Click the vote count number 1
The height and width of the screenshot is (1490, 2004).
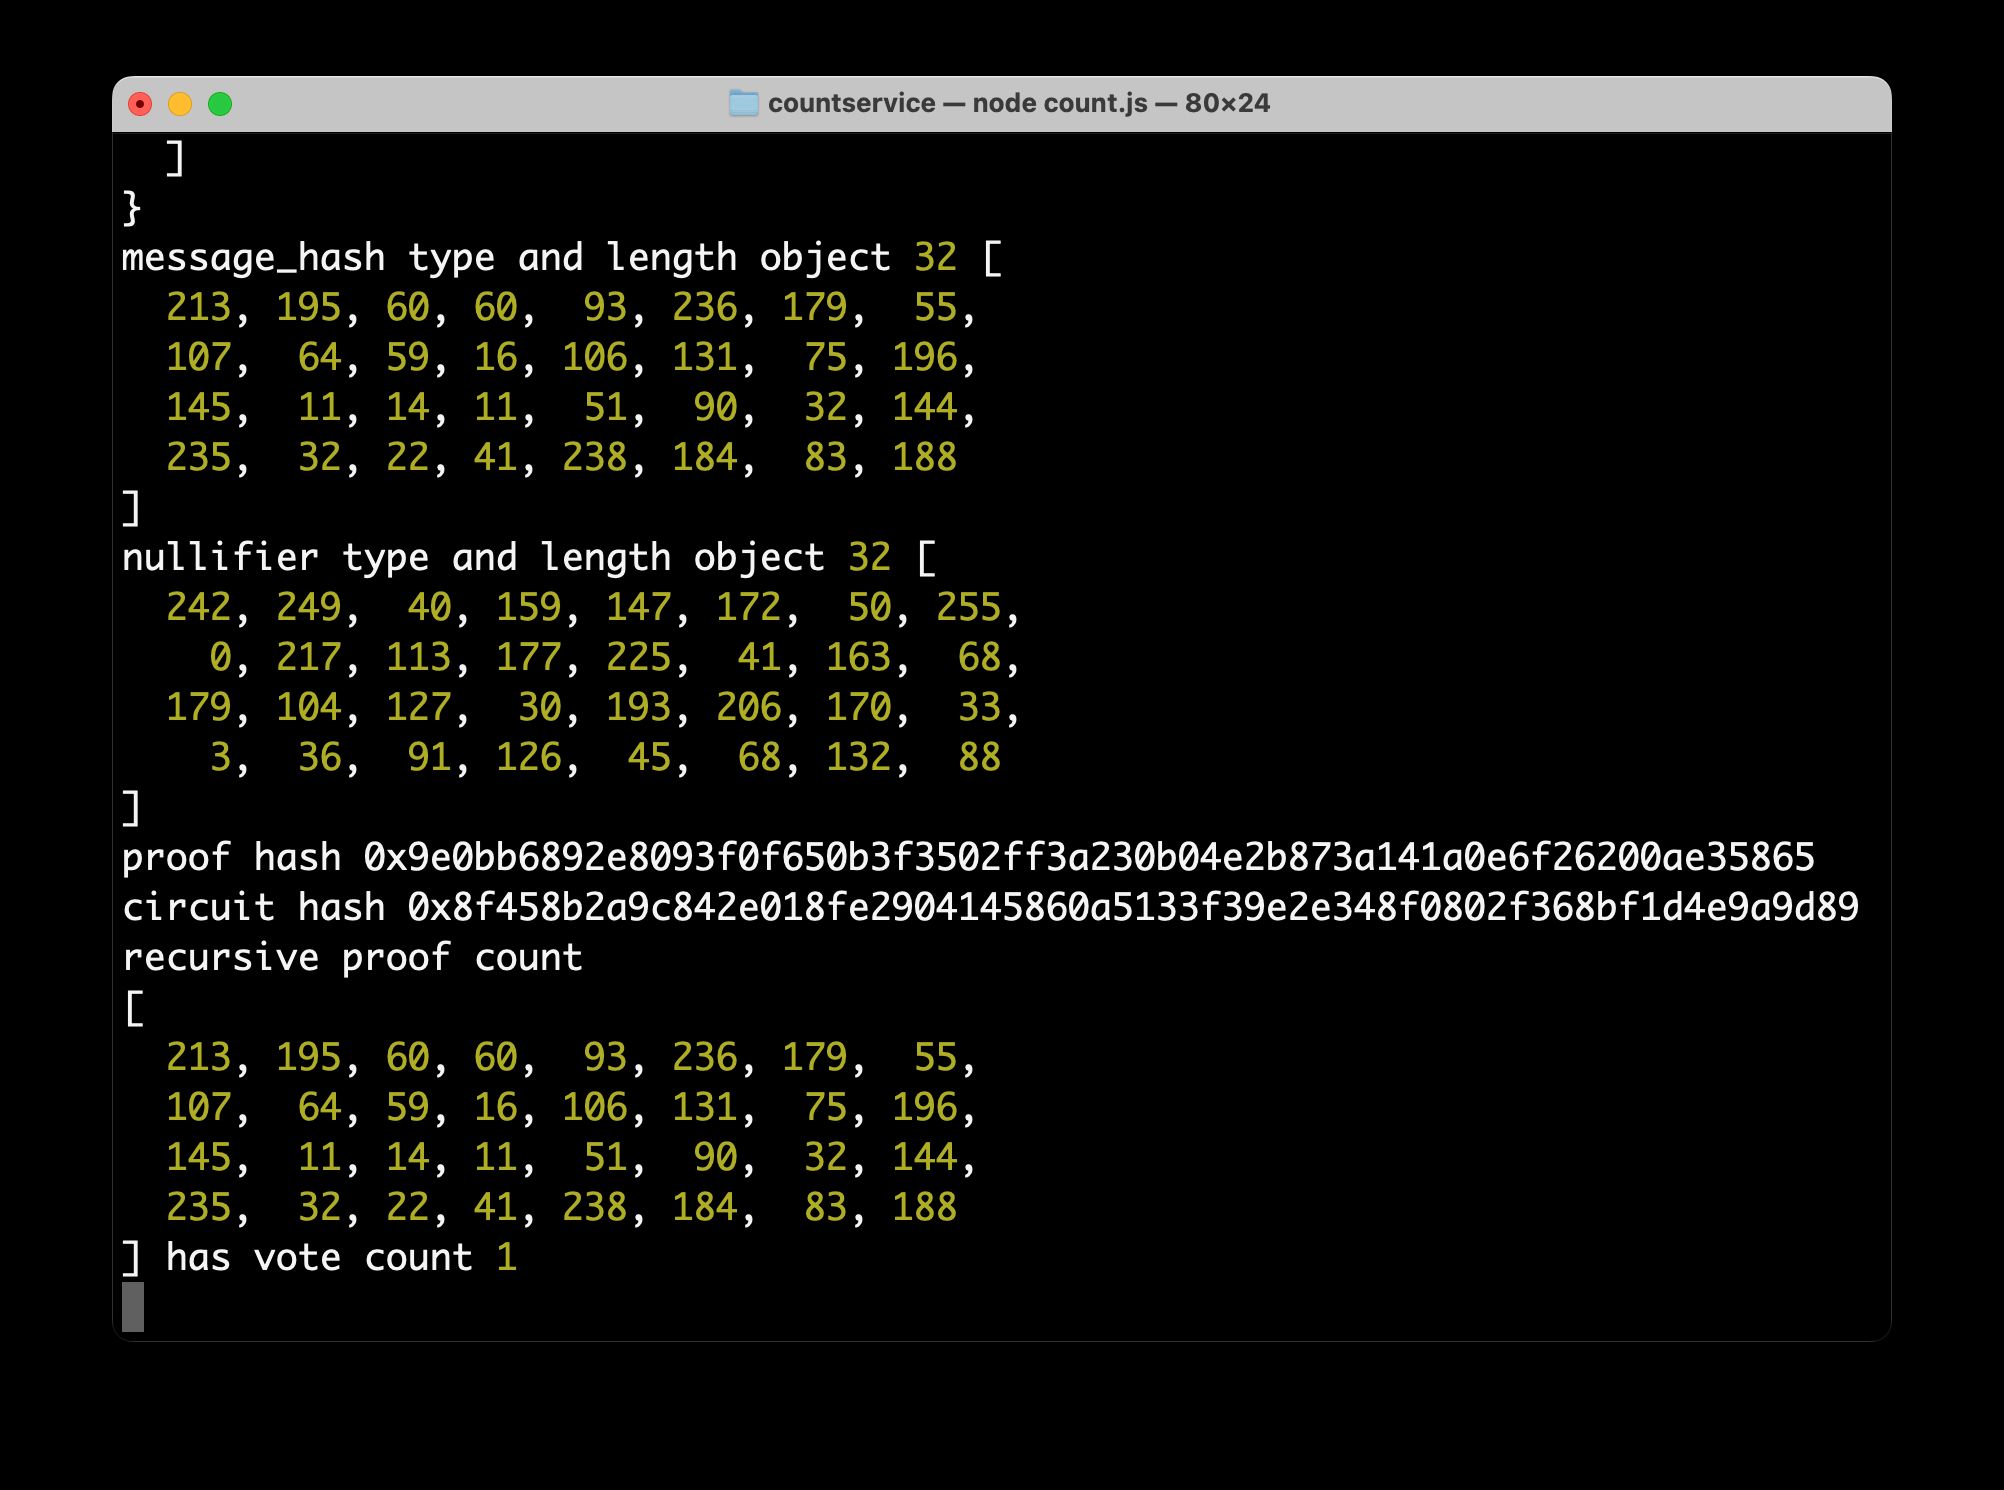click(506, 1258)
